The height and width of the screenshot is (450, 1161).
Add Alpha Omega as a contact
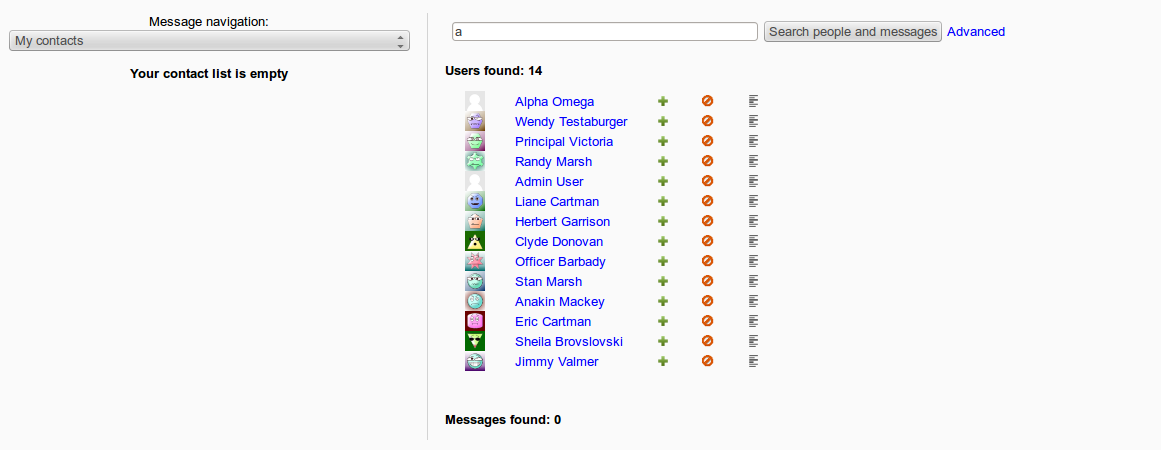663,101
